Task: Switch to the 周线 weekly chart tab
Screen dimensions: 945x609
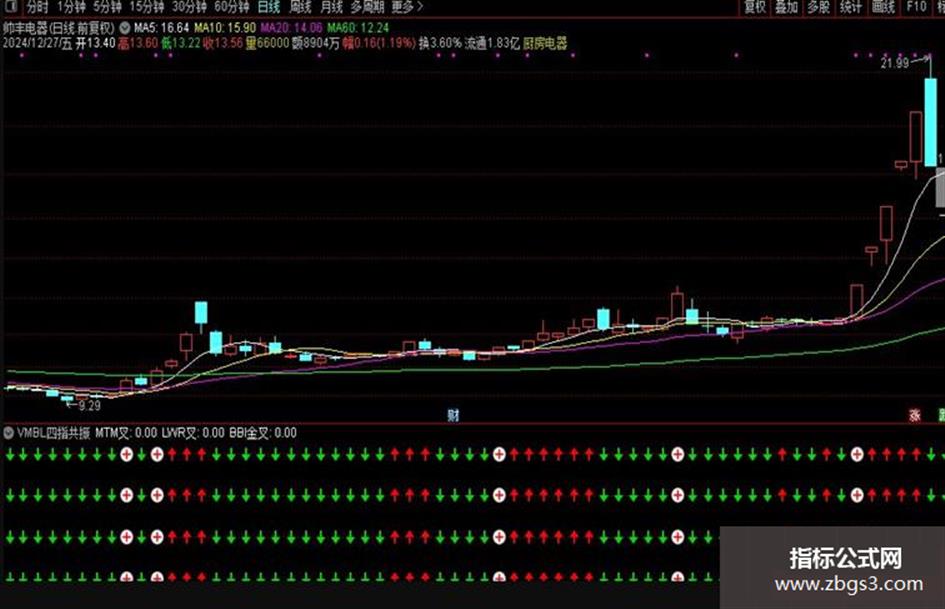Action: (x=300, y=7)
